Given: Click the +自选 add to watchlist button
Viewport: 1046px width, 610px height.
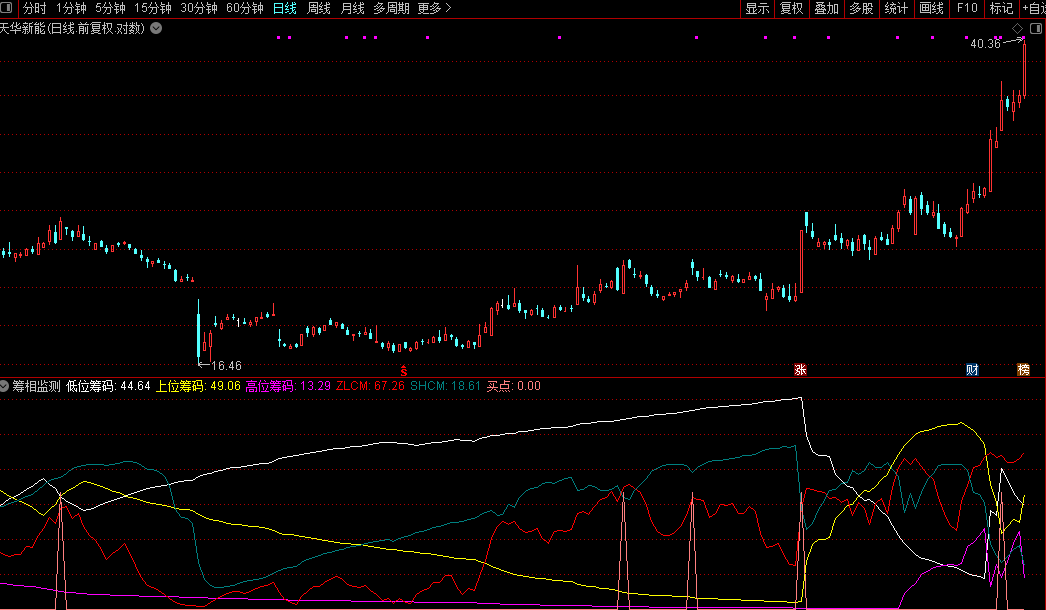Looking at the screenshot, I should coord(1032,9).
